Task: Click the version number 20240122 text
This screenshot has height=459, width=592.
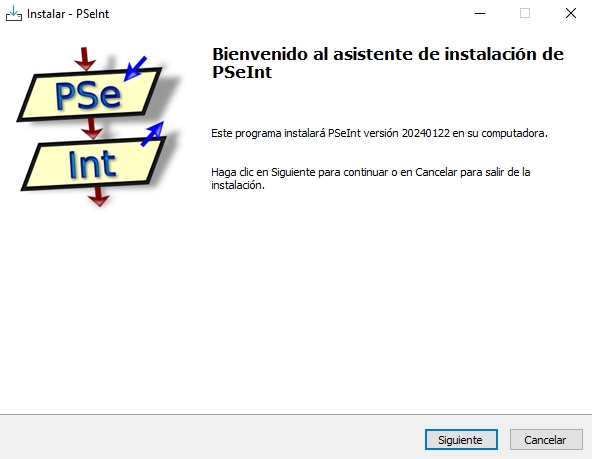Action: coord(426,133)
